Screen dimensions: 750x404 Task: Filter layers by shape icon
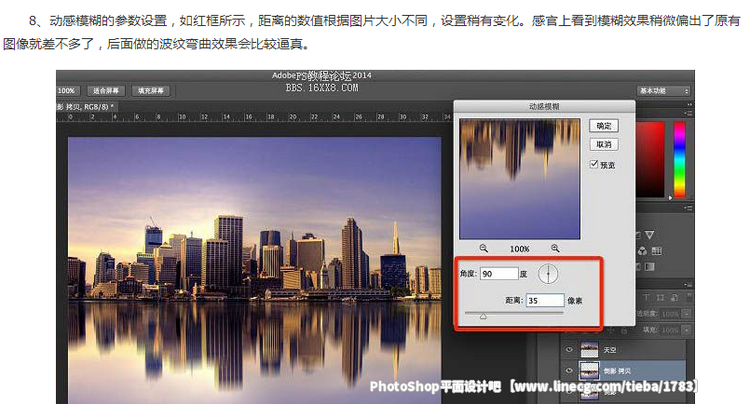(x=660, y=297)
